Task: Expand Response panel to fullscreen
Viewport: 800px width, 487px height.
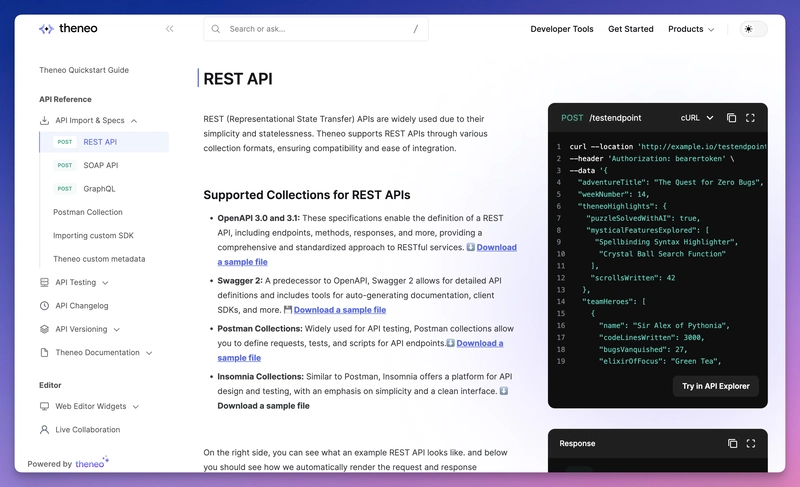Action: tap(751, 444)
